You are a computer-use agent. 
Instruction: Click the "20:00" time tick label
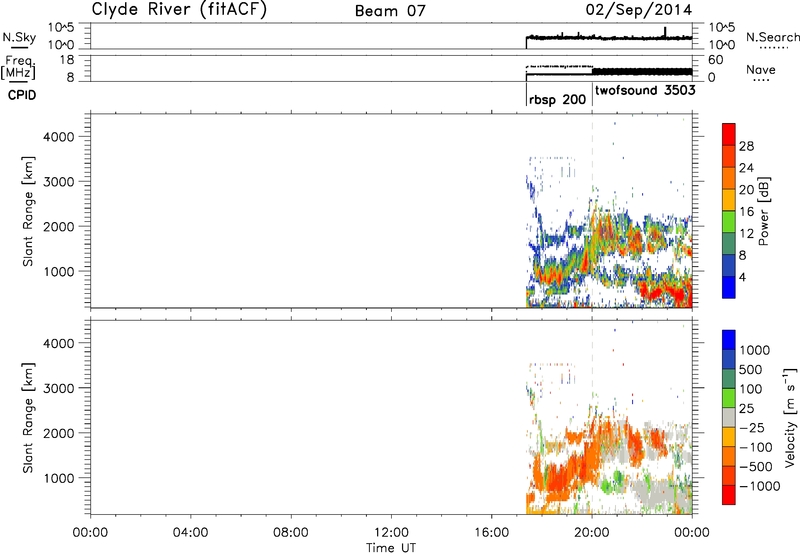click(591, 533)
